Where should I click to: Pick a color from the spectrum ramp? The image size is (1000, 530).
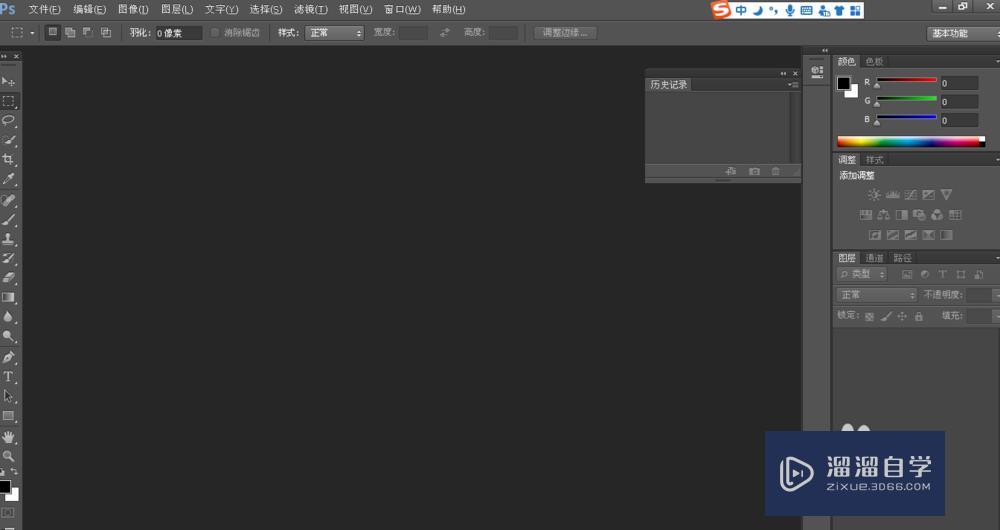[911, 142]
